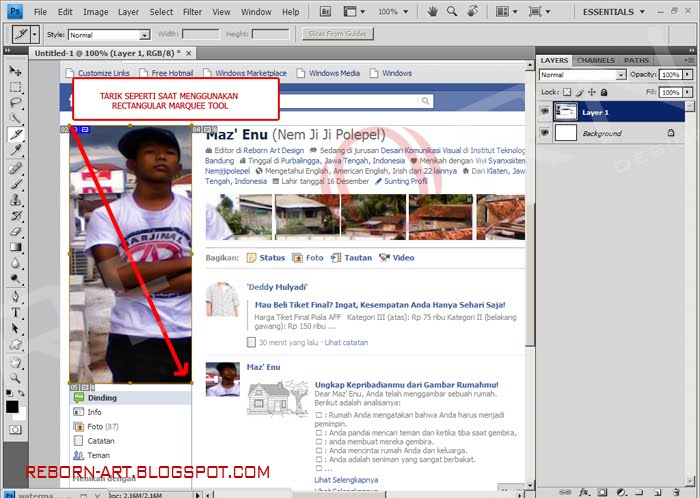
Task: Open the Layers panel options menu
Action: tap(688, 60)
